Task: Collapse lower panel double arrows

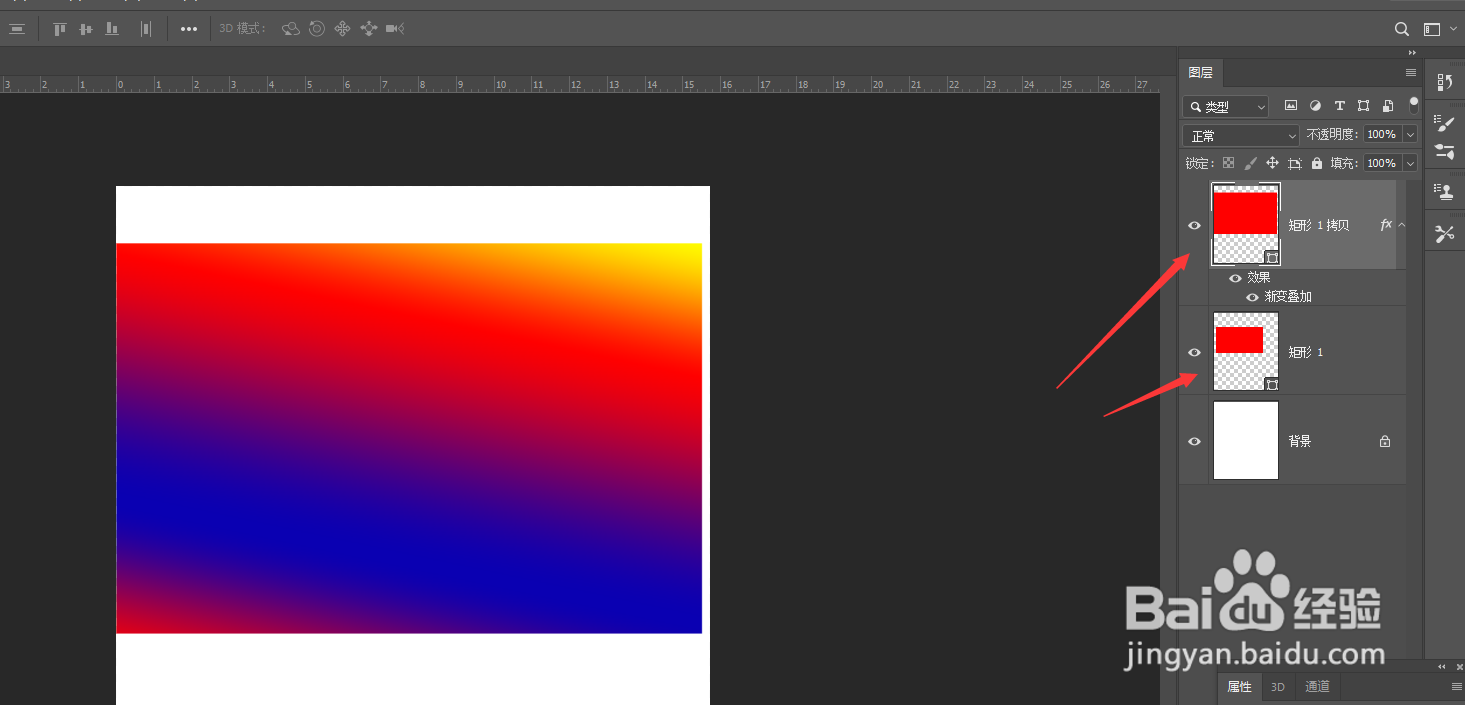Action: coord(1441,666)
